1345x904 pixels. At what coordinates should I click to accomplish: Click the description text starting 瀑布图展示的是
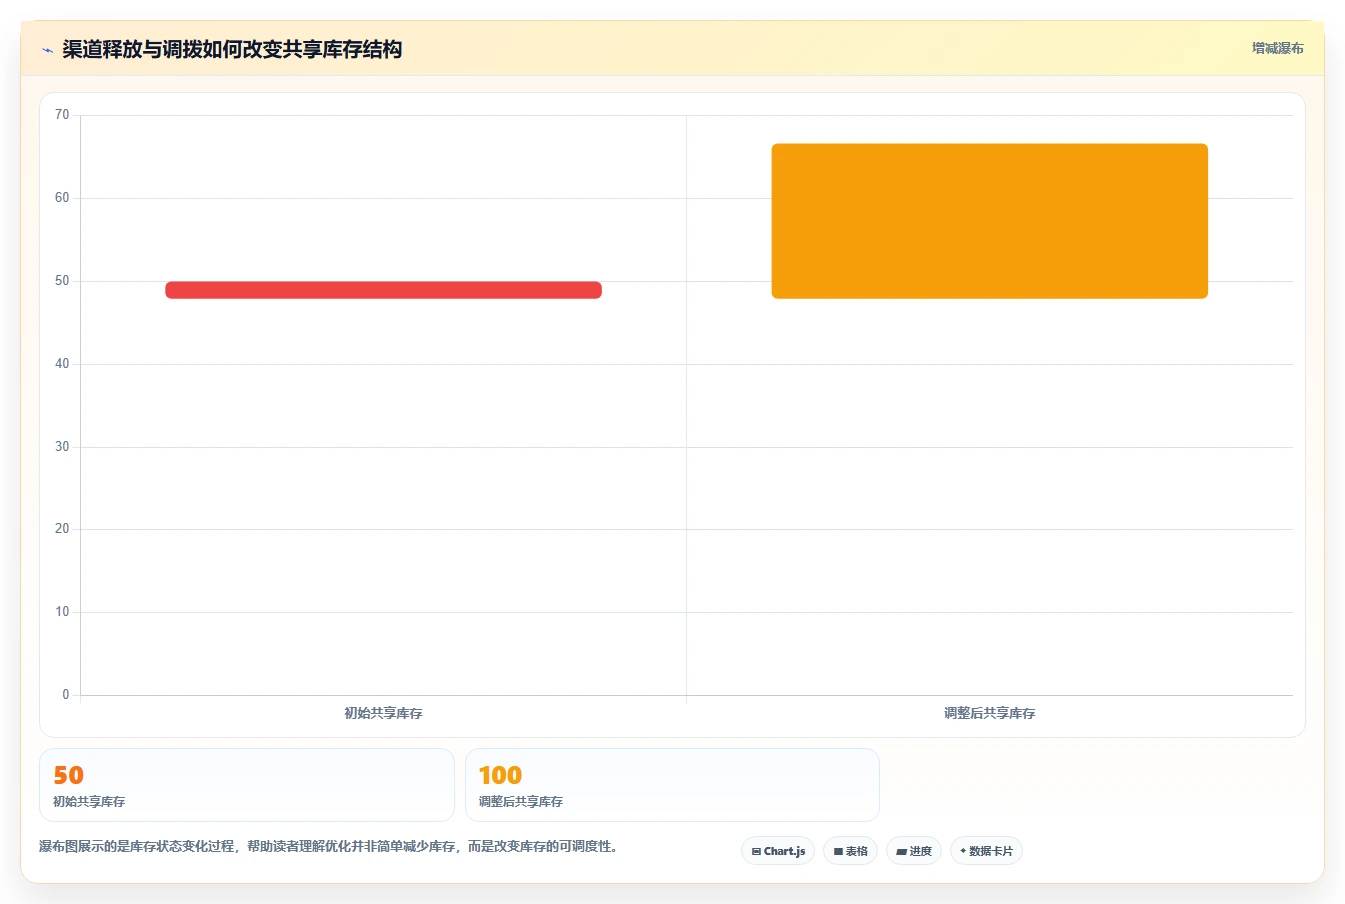coord(331,846)
